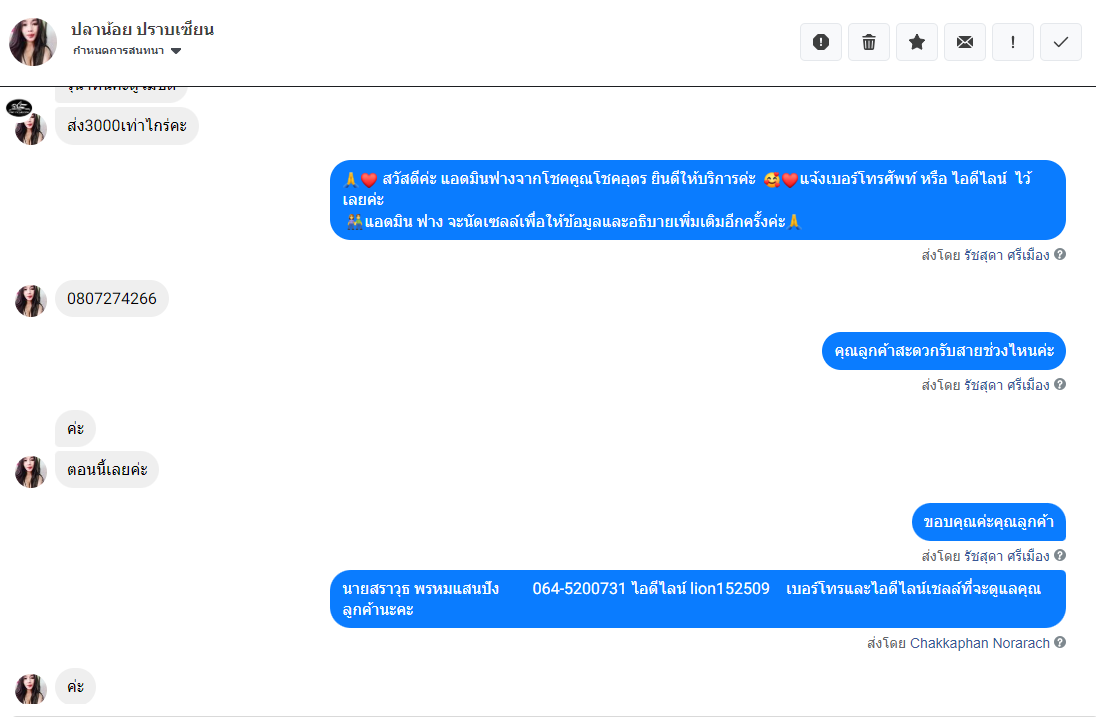The height and width of the screenshot is (717, 1096).
Task: Mark conversation done with the checkmark icon
Action: [1061, 42]
